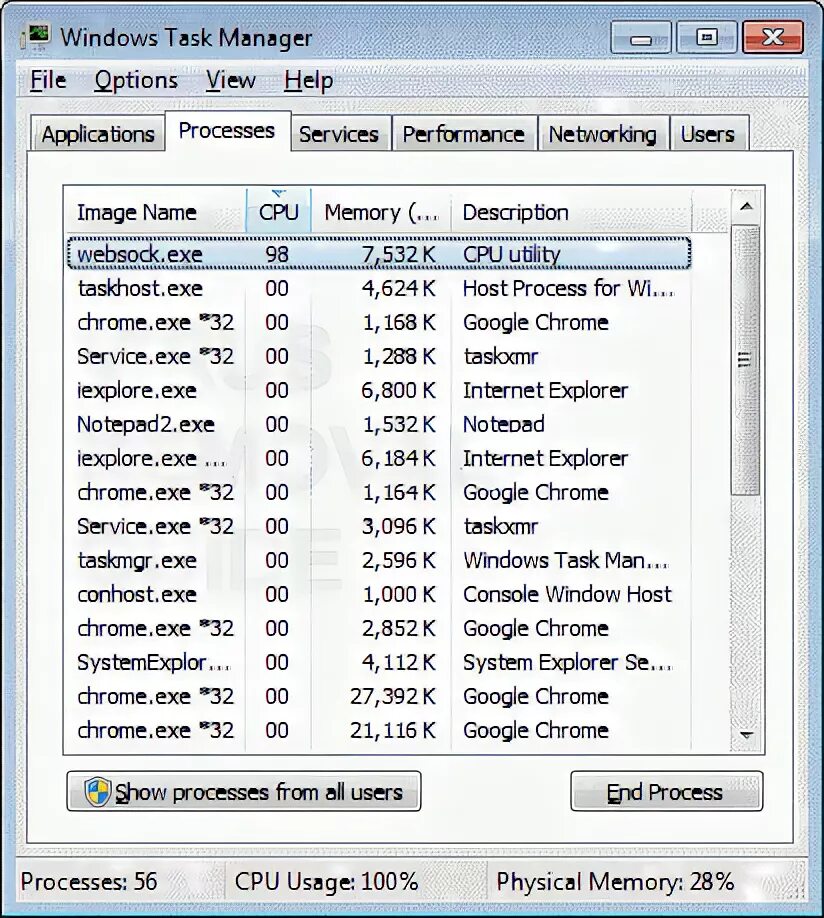Select chrome.exe using 2,852 K memory
Screen dimensions: 824x918
379,628
